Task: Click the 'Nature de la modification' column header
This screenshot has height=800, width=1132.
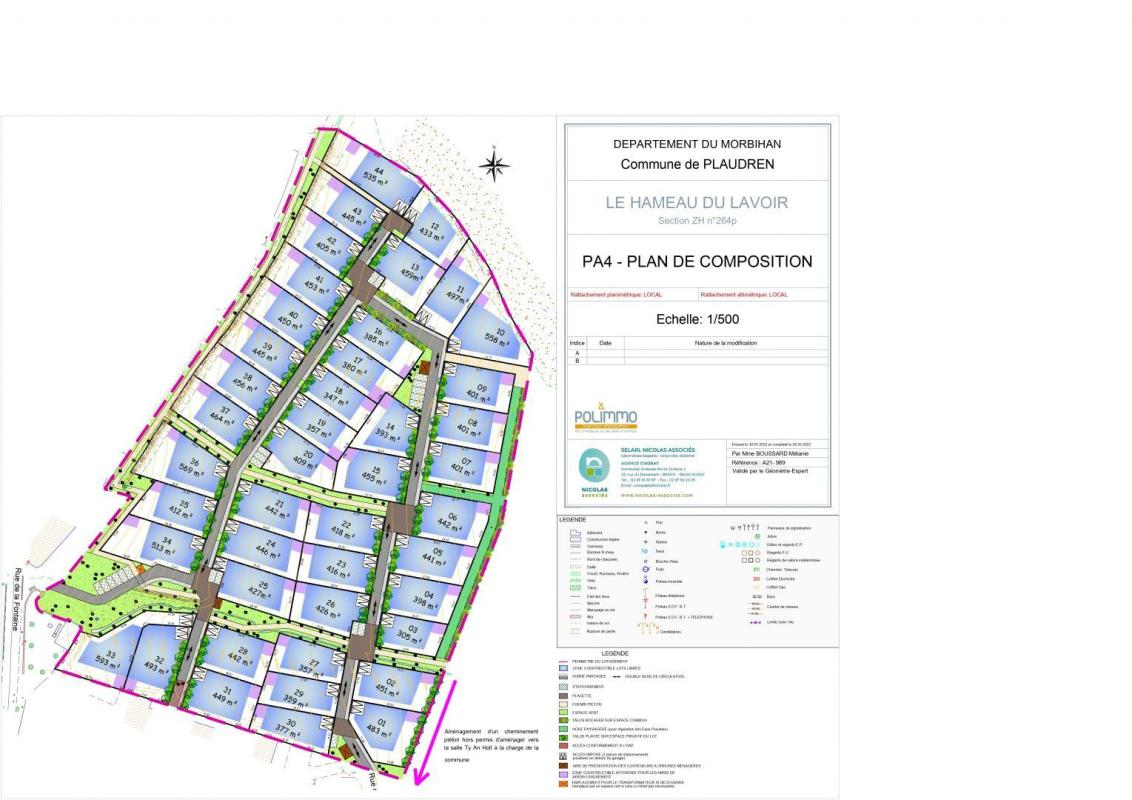Action: (726, 343)
